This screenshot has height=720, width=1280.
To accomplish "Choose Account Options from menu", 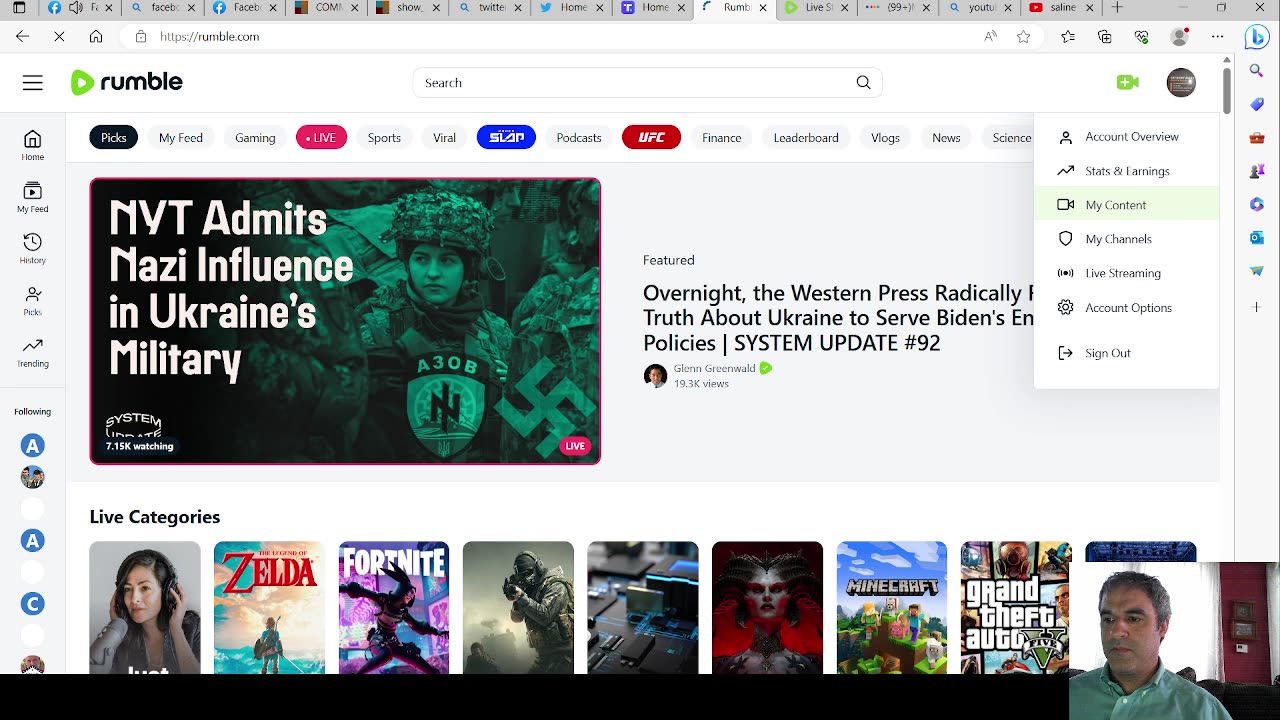I will pos(1126,308).
